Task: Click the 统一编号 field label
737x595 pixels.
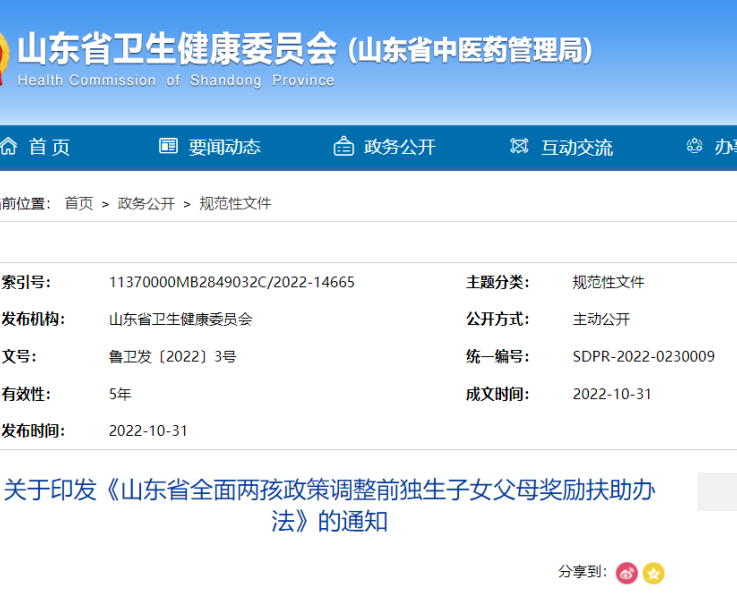Action: [497, 356]
